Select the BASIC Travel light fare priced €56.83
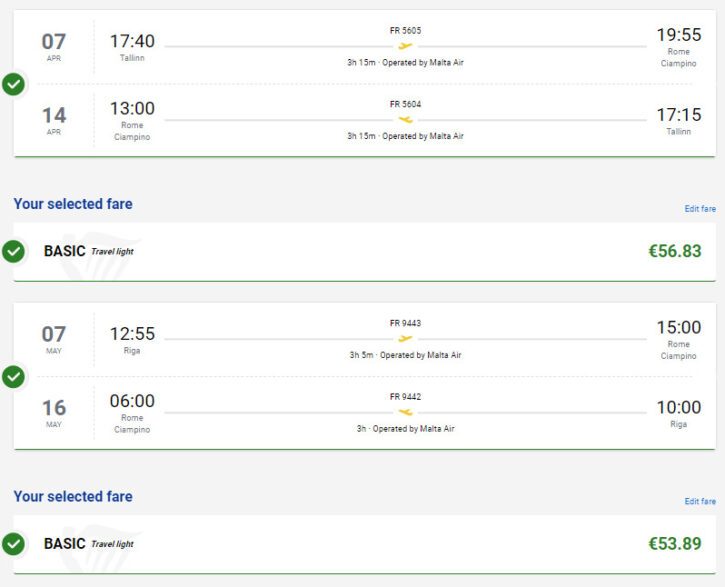This screenshot has height=587, width=725. 364,251
